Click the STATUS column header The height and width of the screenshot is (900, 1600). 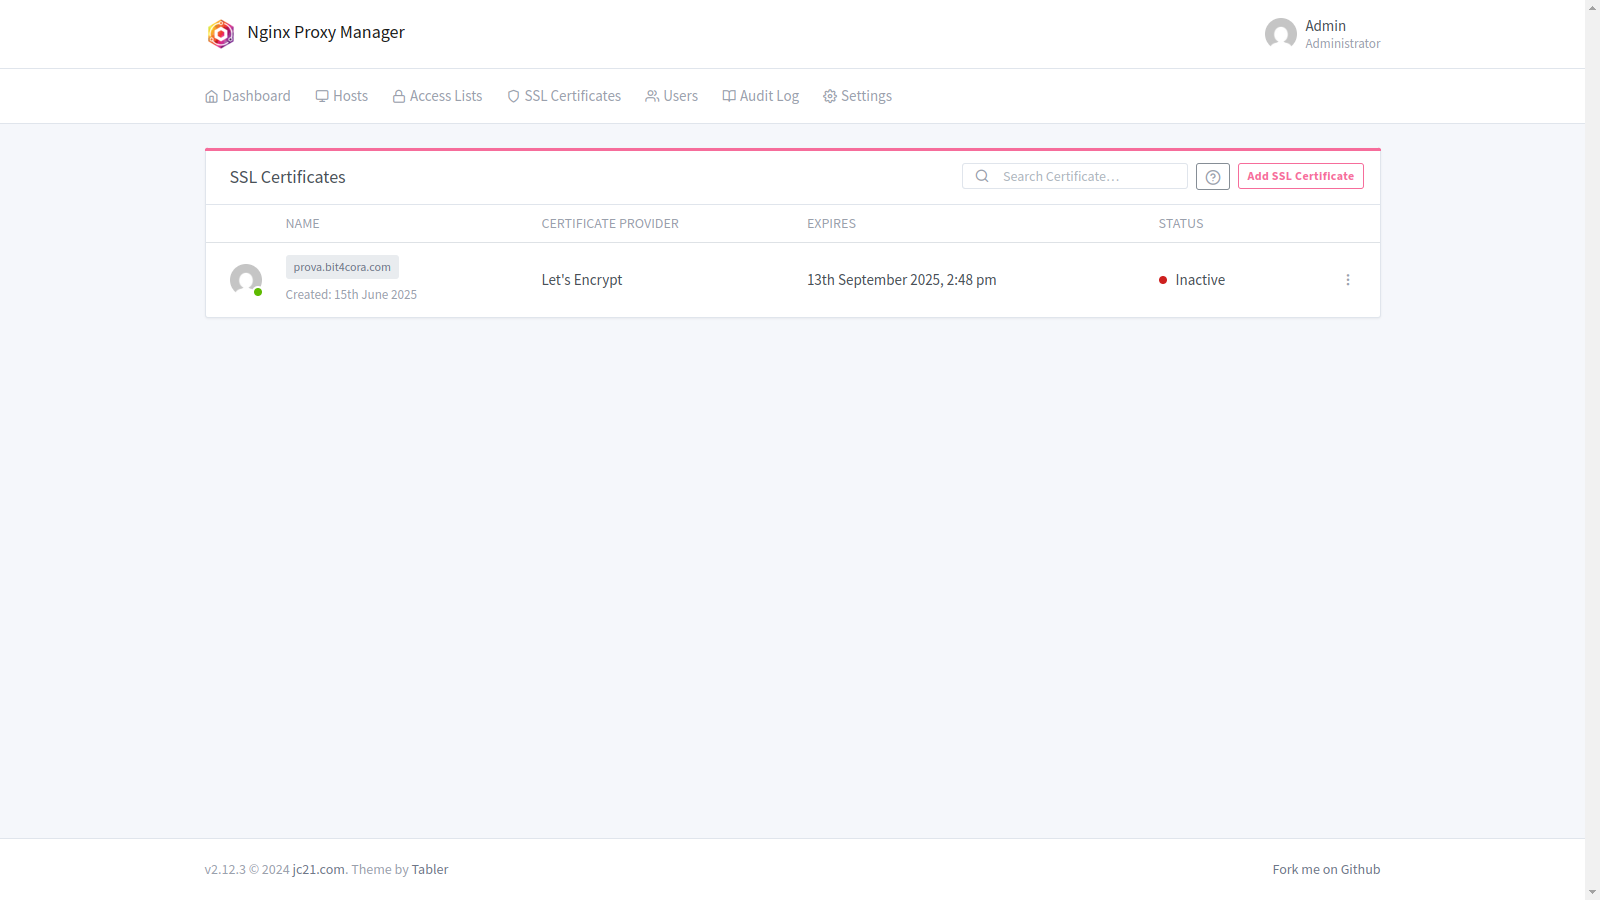(1181, 224)
